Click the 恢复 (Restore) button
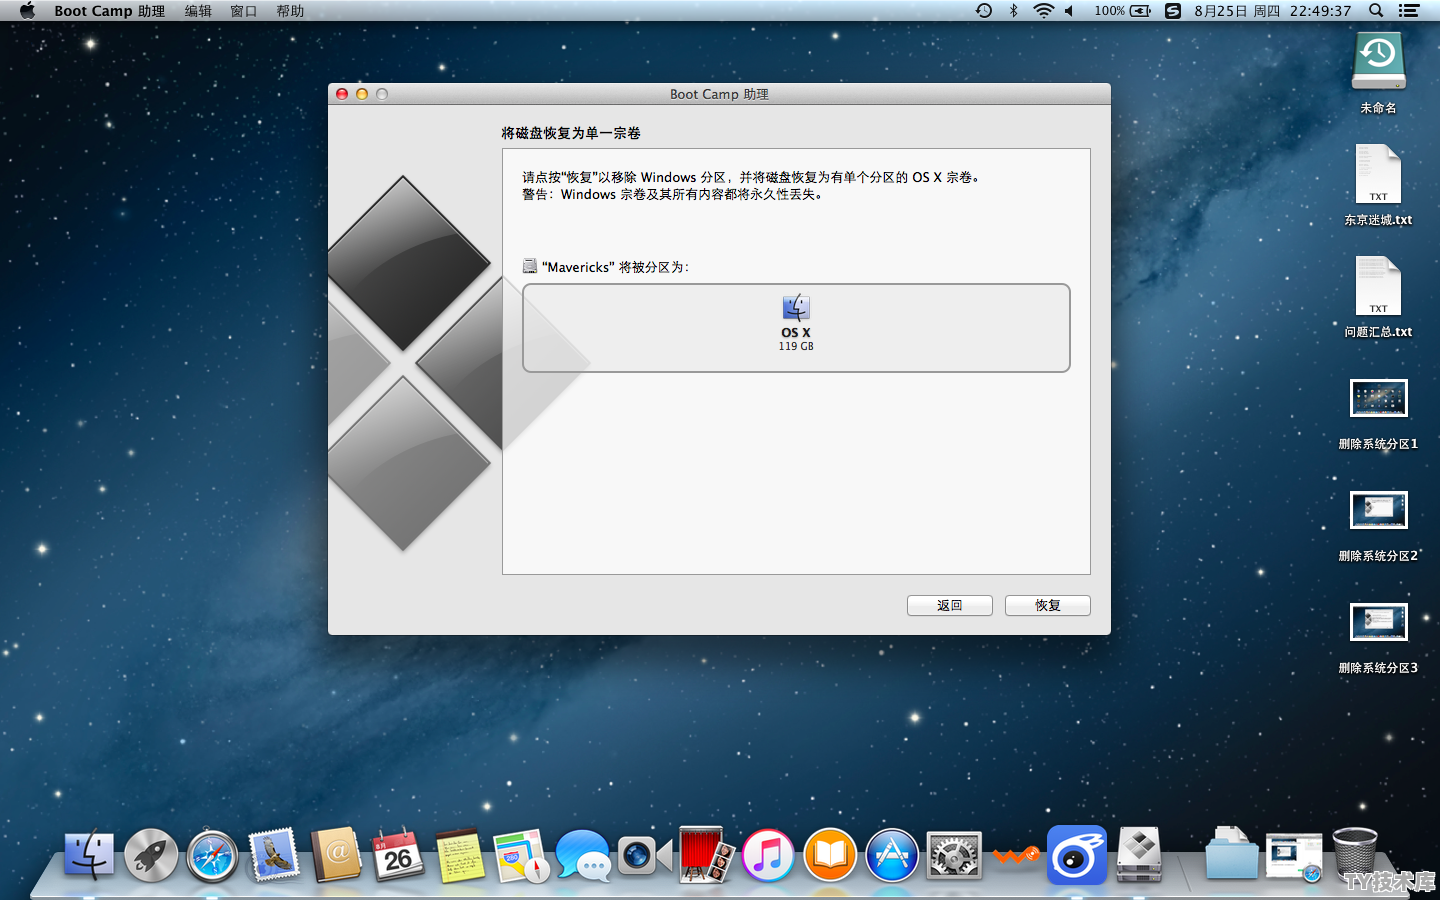1440x900 pixels. click(x=1047, y=606)
